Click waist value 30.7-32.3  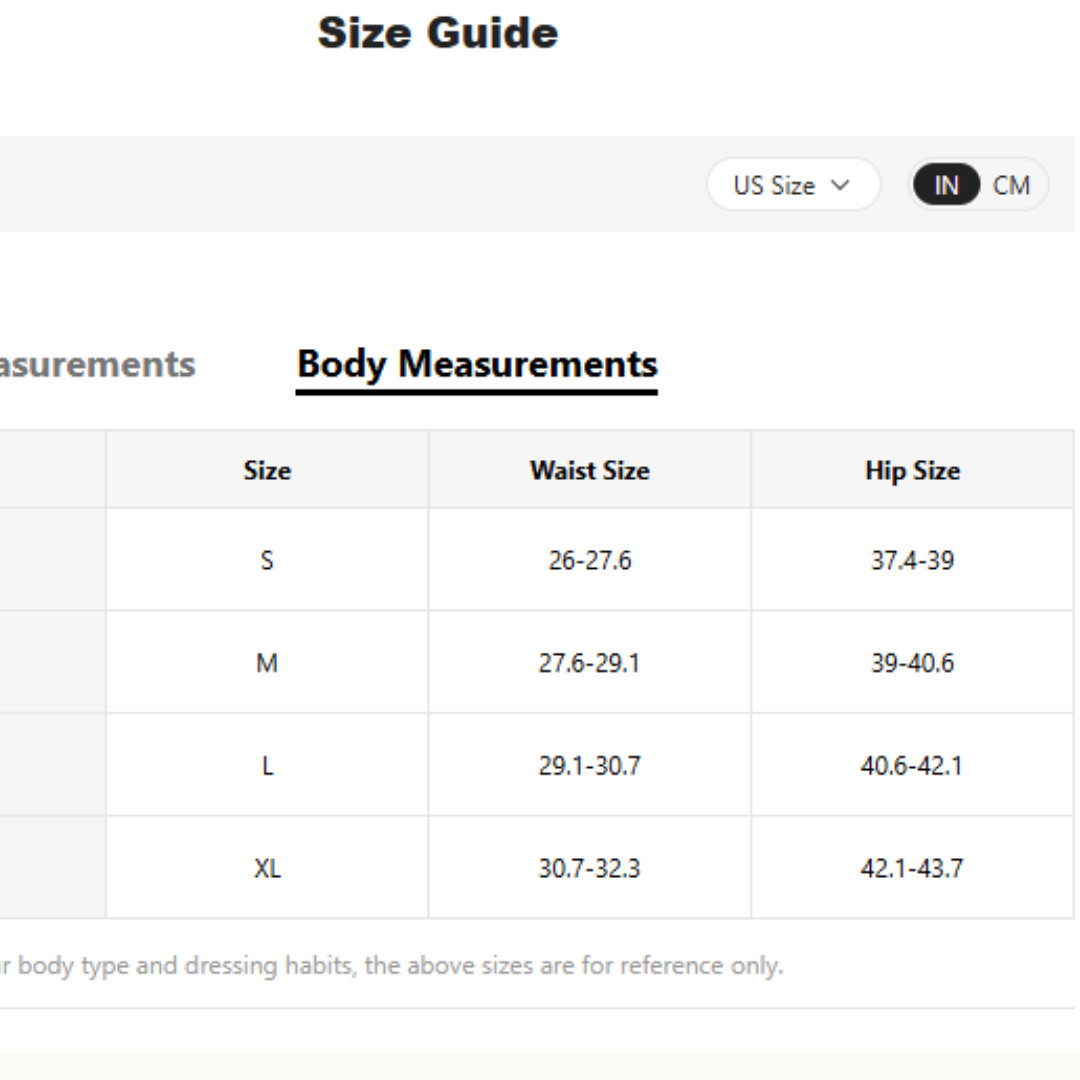(x=590, y=868)
